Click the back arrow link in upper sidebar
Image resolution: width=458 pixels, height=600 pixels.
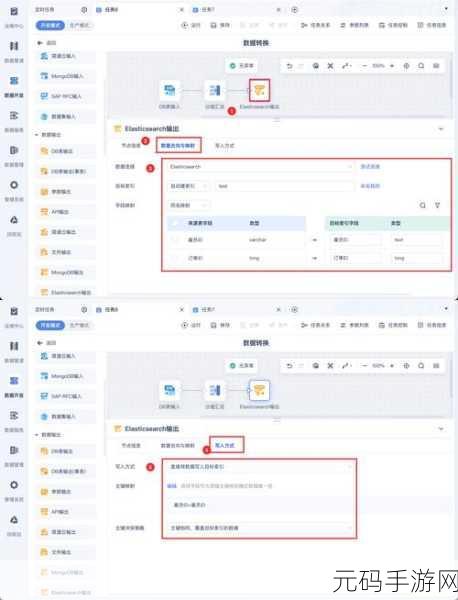[x=46, y=43]
